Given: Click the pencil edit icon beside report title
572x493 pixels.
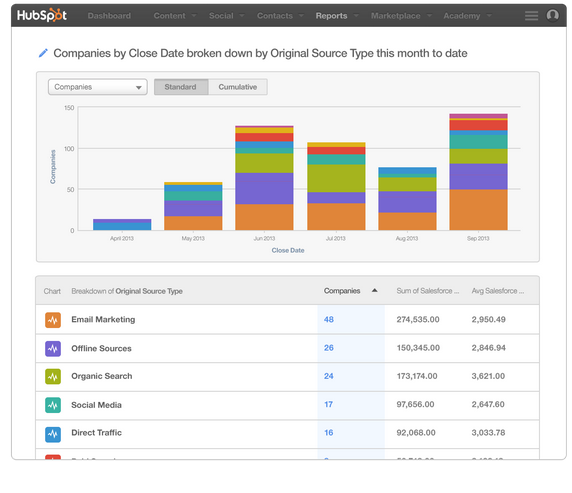Looking at the screenshot, I should [43, 53].
